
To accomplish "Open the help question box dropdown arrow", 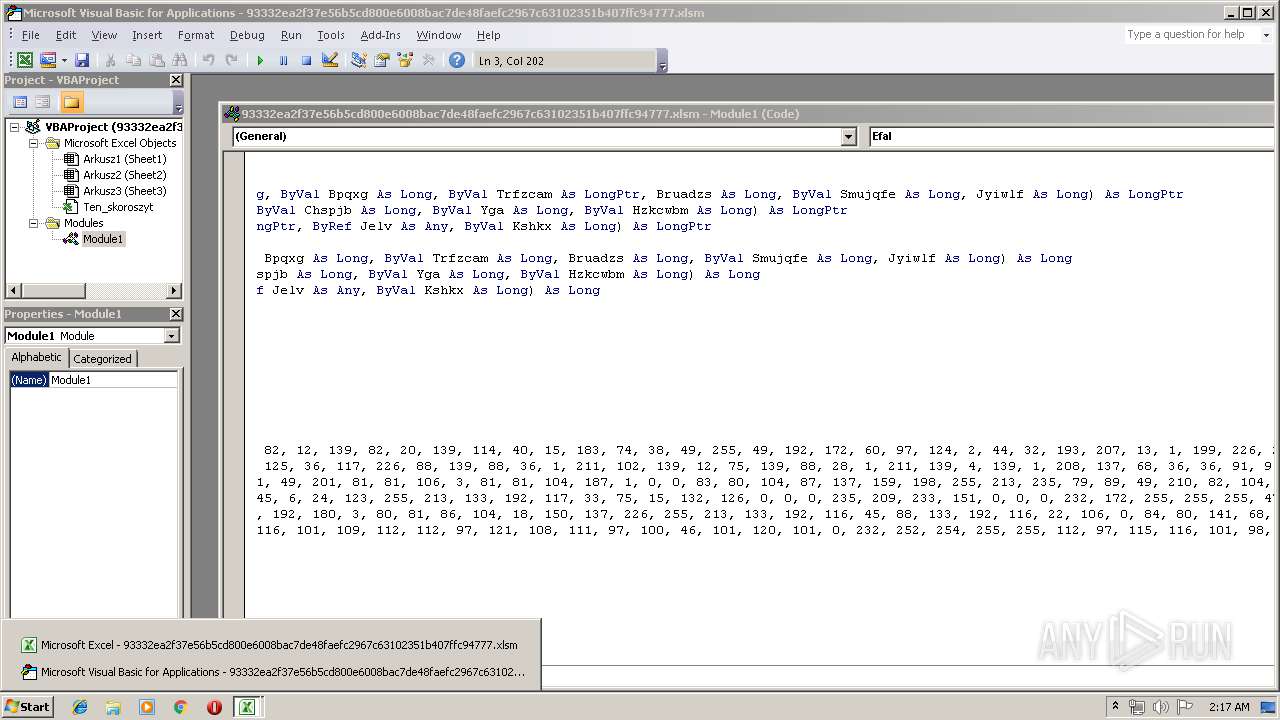I will coord(1265,35).
